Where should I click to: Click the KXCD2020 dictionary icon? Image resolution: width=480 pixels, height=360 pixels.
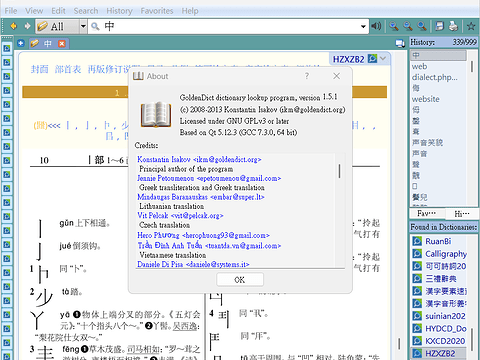[x=417, y=341]
